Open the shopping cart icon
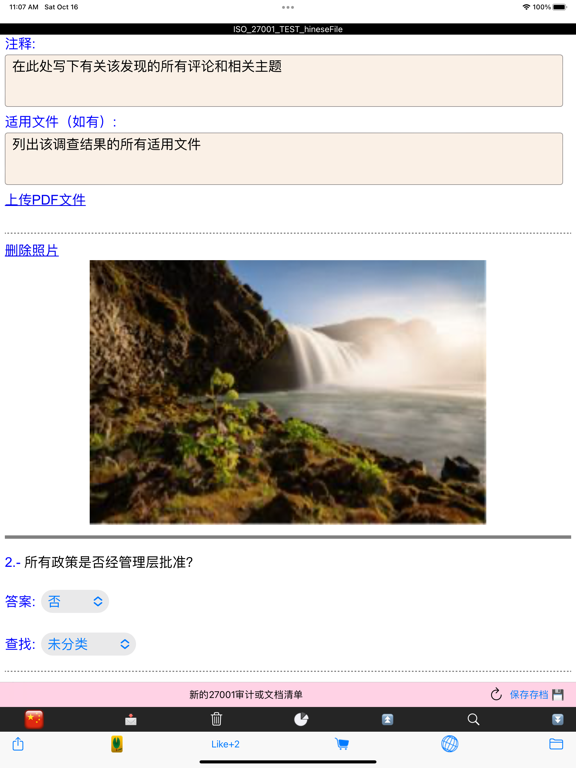Image resolution: width=576 pixels, height=768 pixels. tap(342, 744)
